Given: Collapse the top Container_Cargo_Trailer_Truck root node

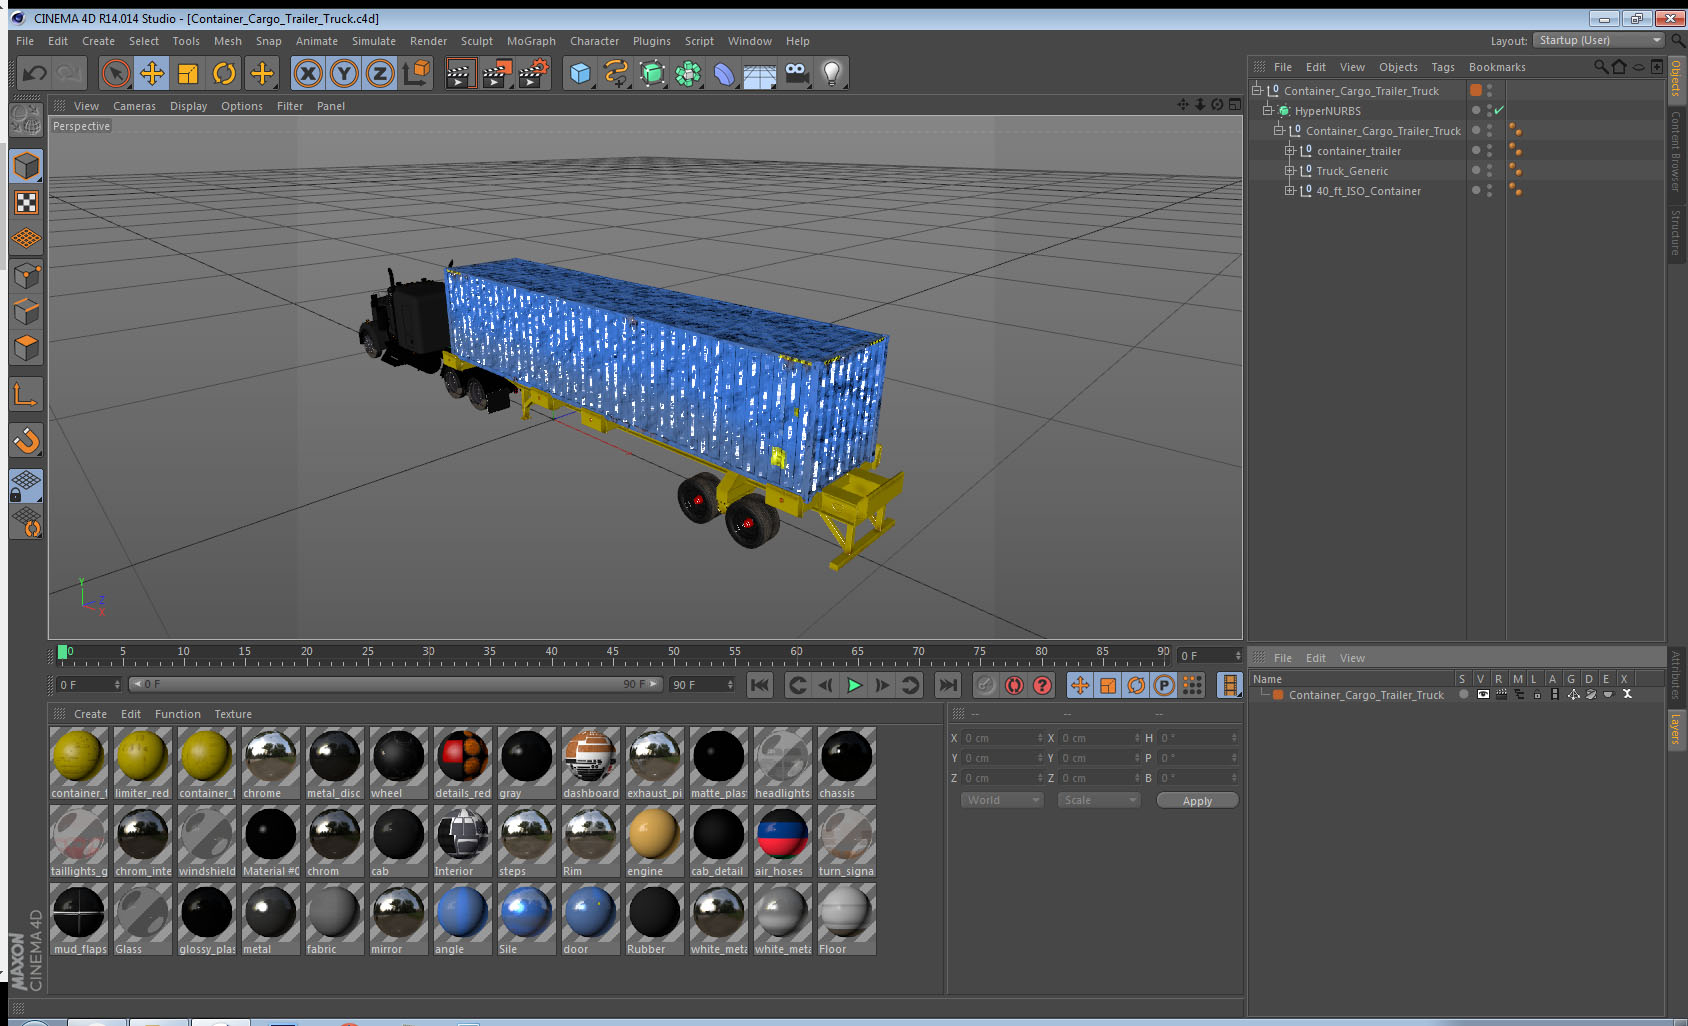Looking at the screenshot, I should click(1257, 90).
